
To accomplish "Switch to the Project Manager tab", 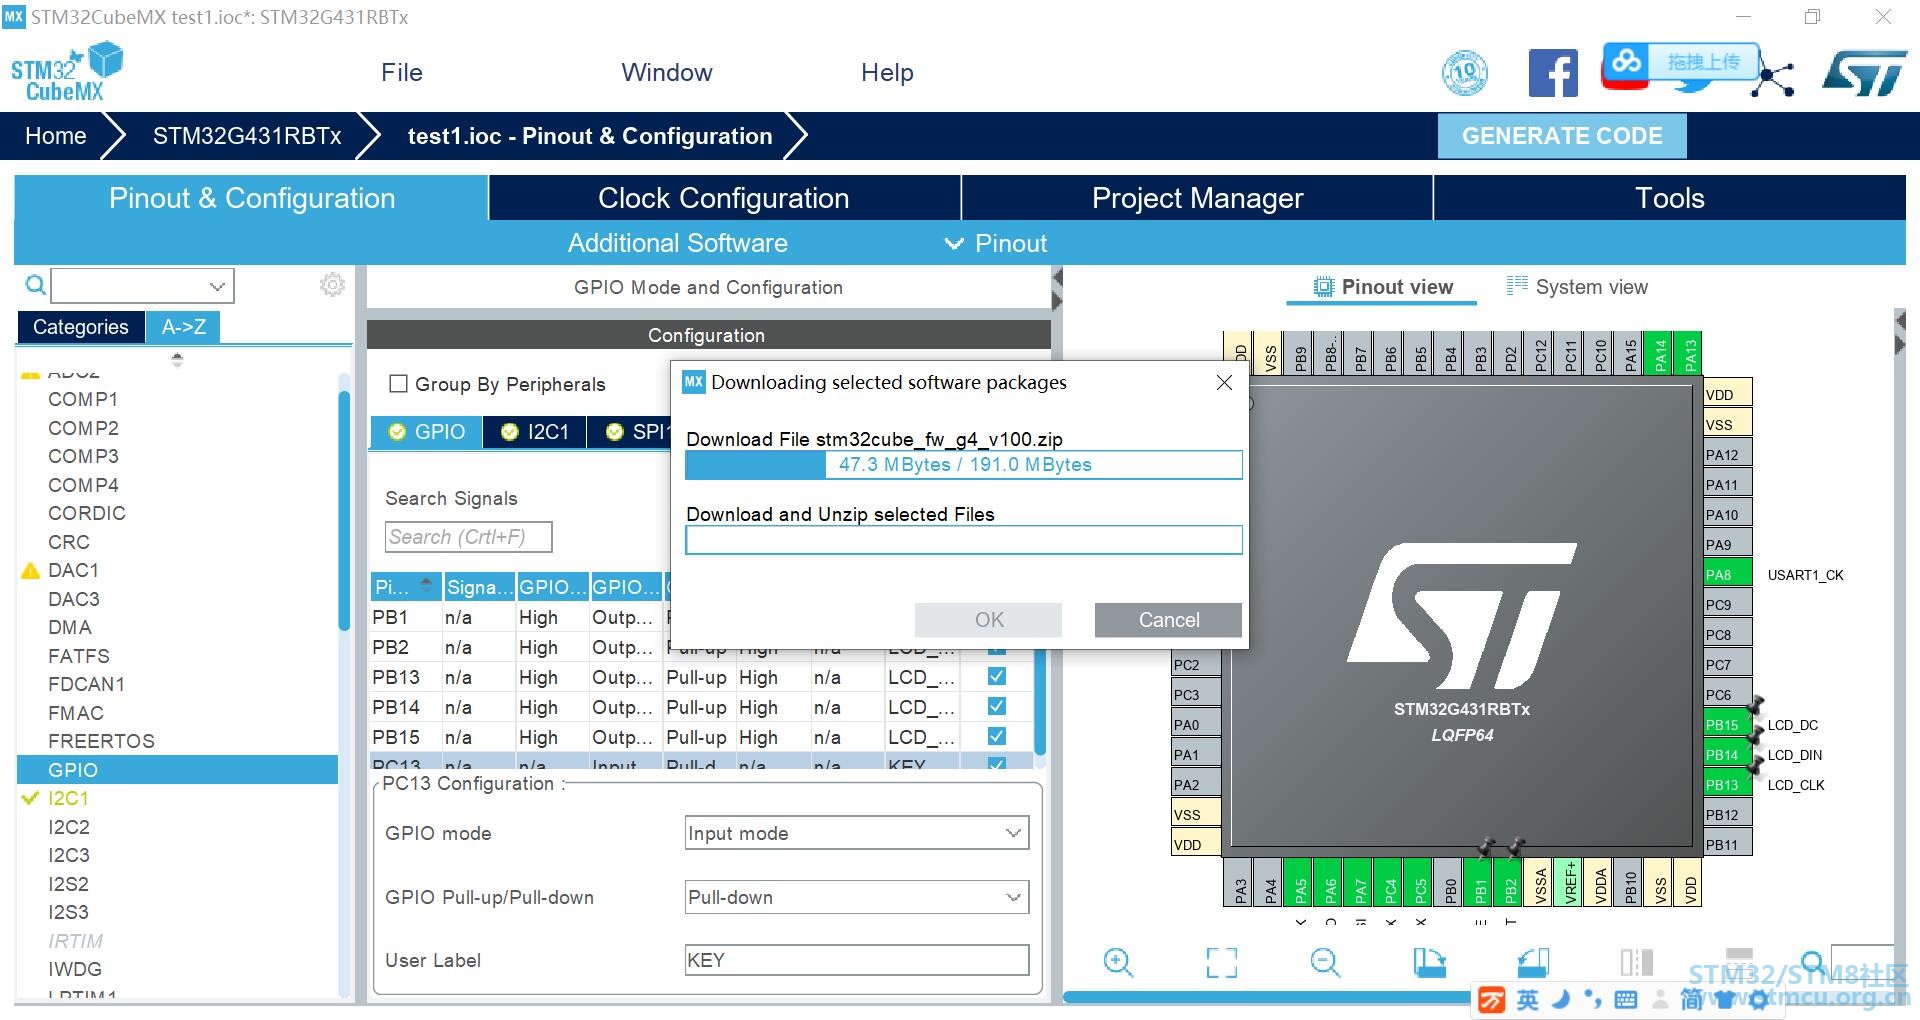I will (x=1197, y=198).
